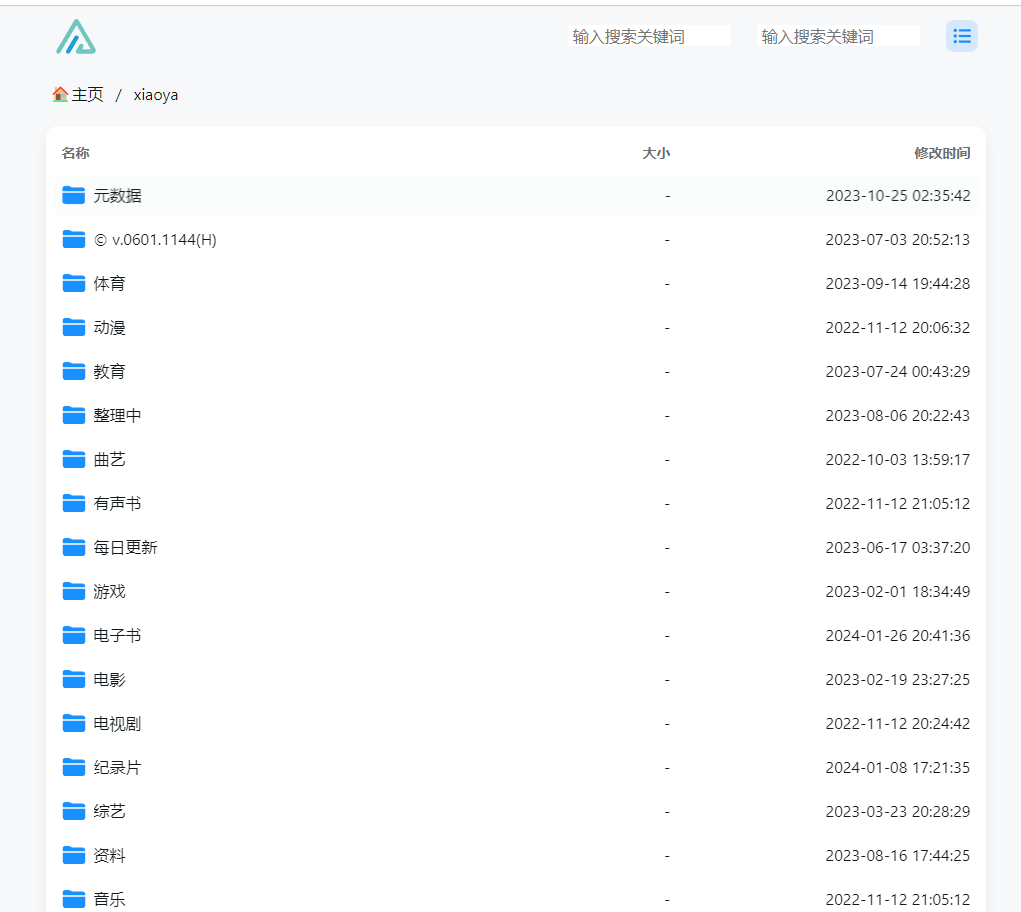
Task: Click folder icon of v.0601.1144(H)
Action: click(74, 240)
